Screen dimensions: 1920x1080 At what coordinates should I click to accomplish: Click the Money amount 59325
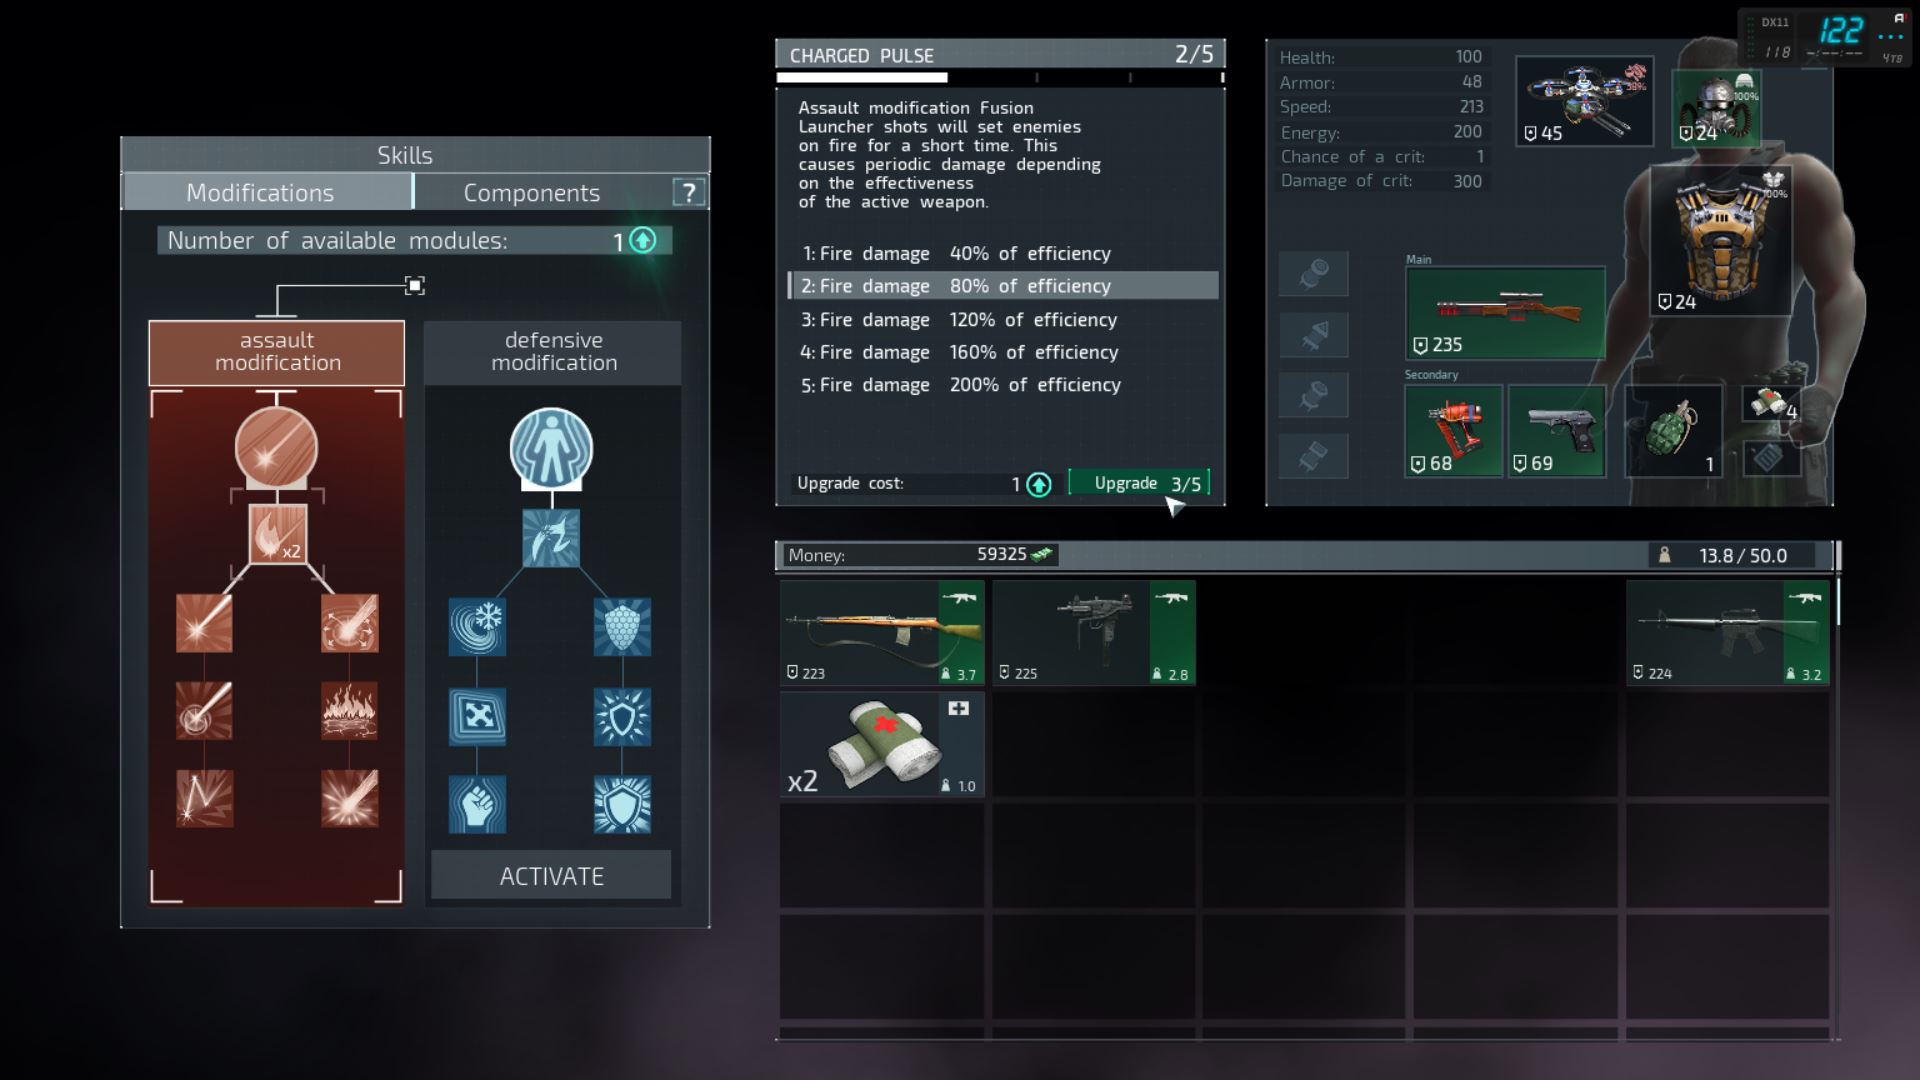pyautogui.click(x=1001, y=555)
